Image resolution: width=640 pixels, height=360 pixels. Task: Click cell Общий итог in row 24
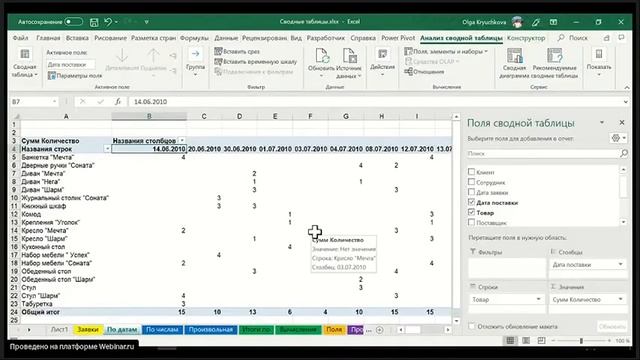(x=66, y=312)
